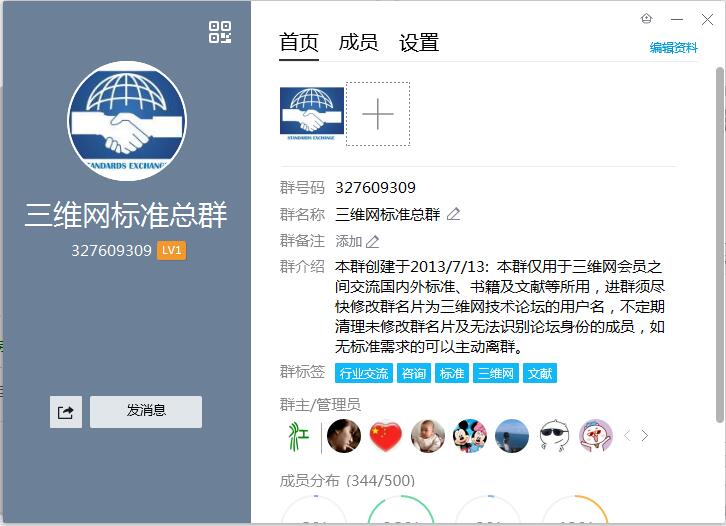Minimize the group profile window

coord(677,19)
